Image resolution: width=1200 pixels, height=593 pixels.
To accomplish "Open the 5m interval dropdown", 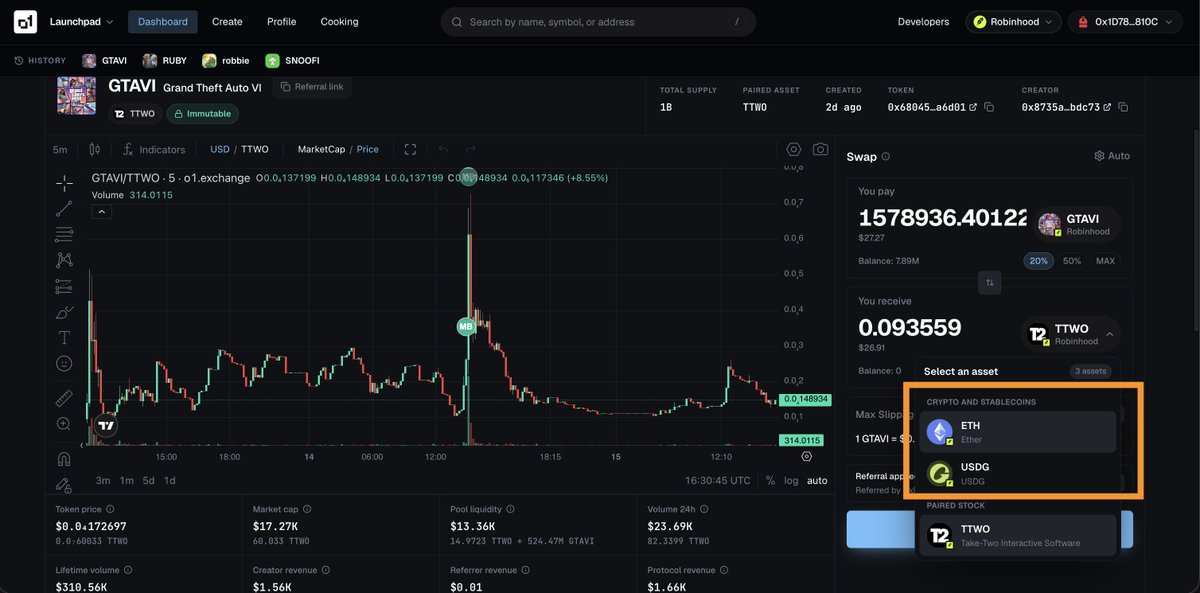I will pos(60,149).
